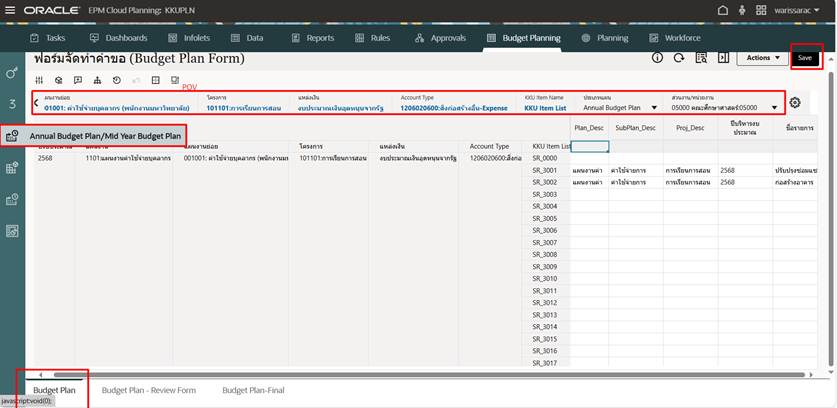The height and width of the screenshot is (408, 837).
Task: Switch to the Budget Plan - Review Form tab
Action: pos(148,390)
